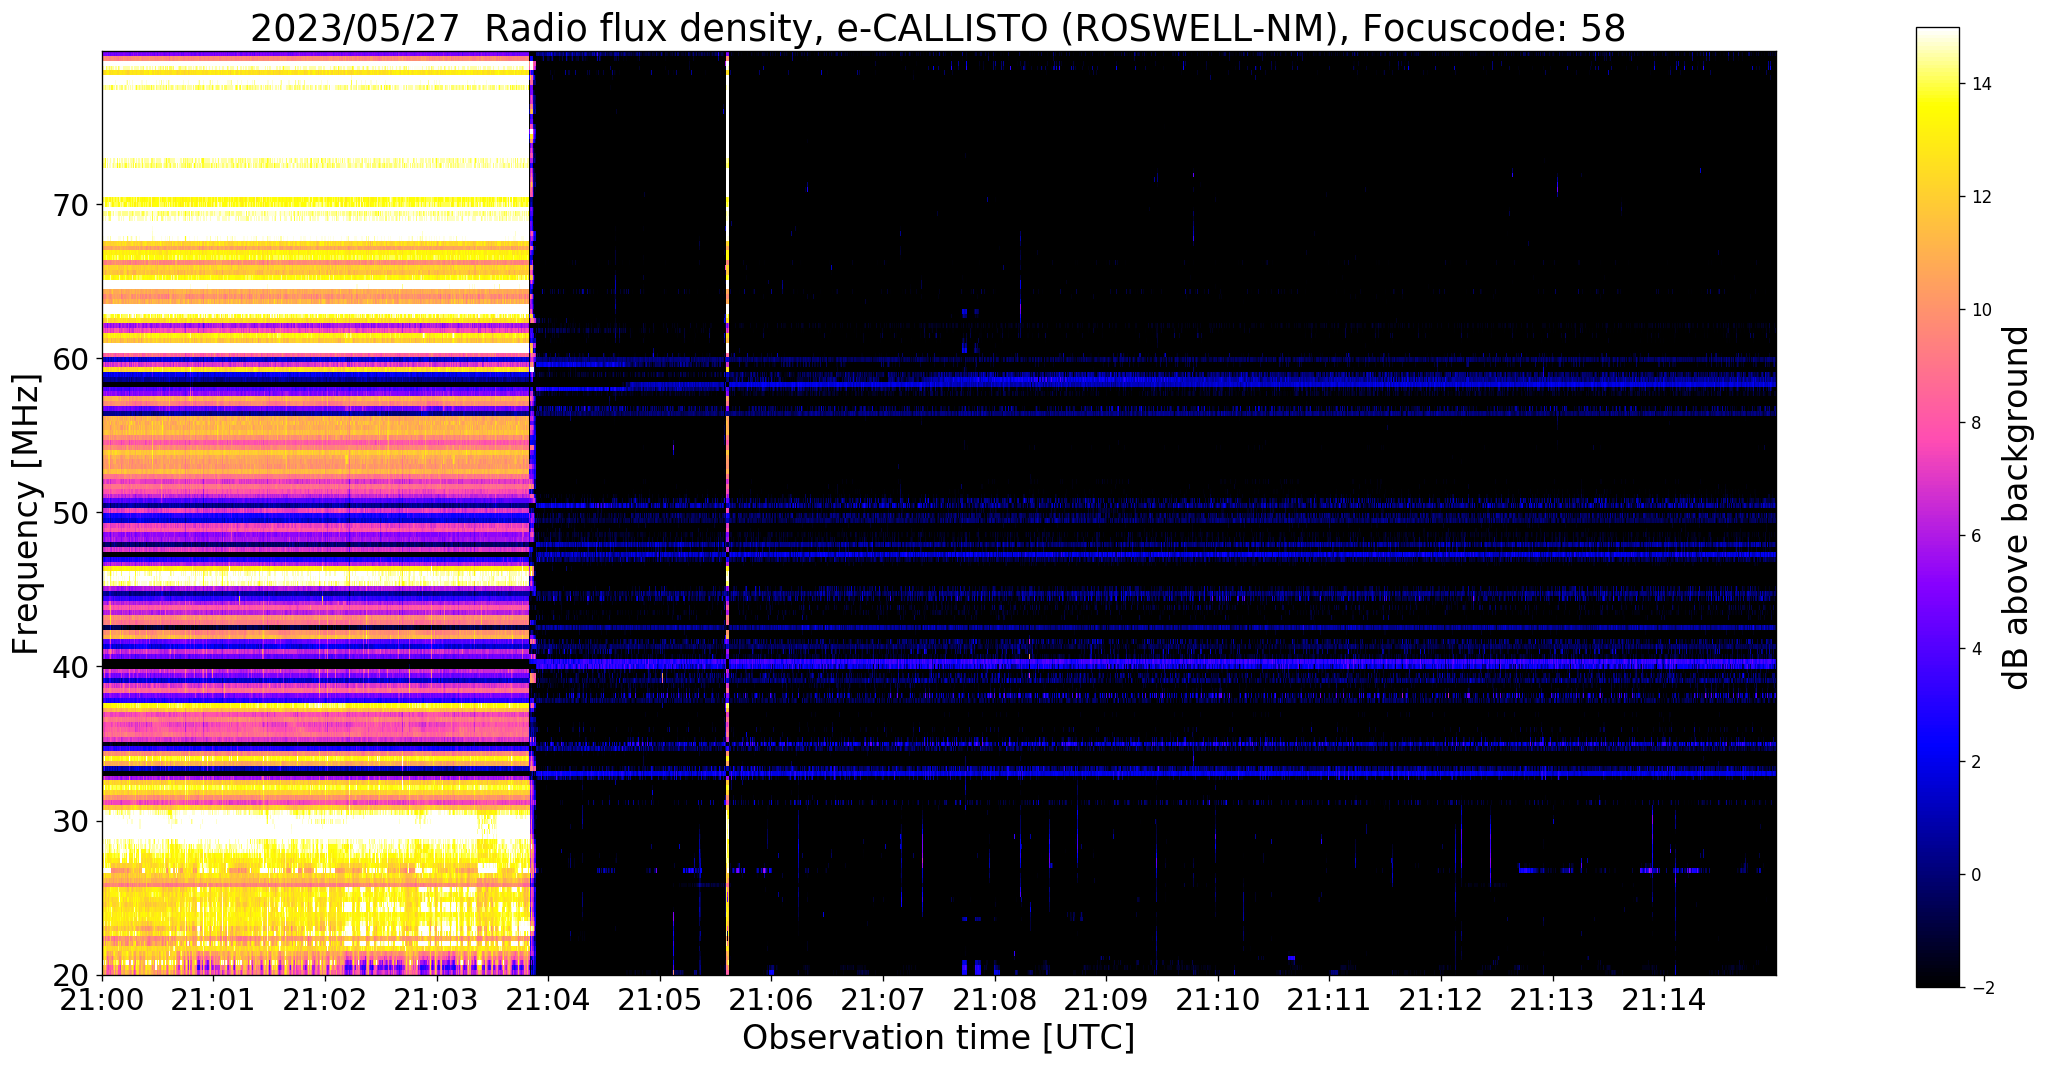Click the 'dB above background' colorbar label
2047x1067 pixels.
coord(2017,507)
